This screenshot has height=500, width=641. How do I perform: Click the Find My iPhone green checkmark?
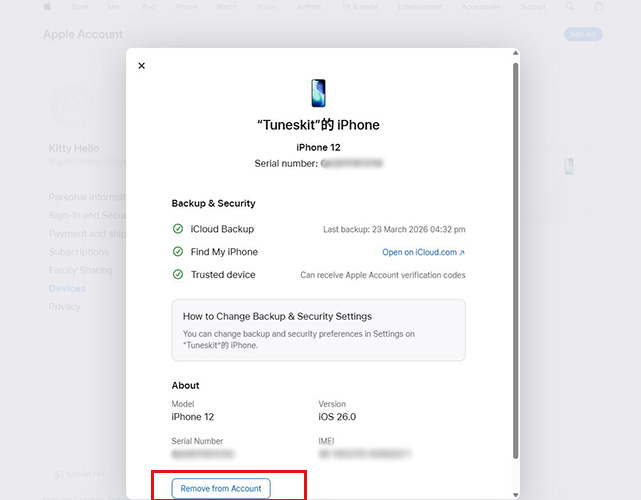click(x=178, y=251)
